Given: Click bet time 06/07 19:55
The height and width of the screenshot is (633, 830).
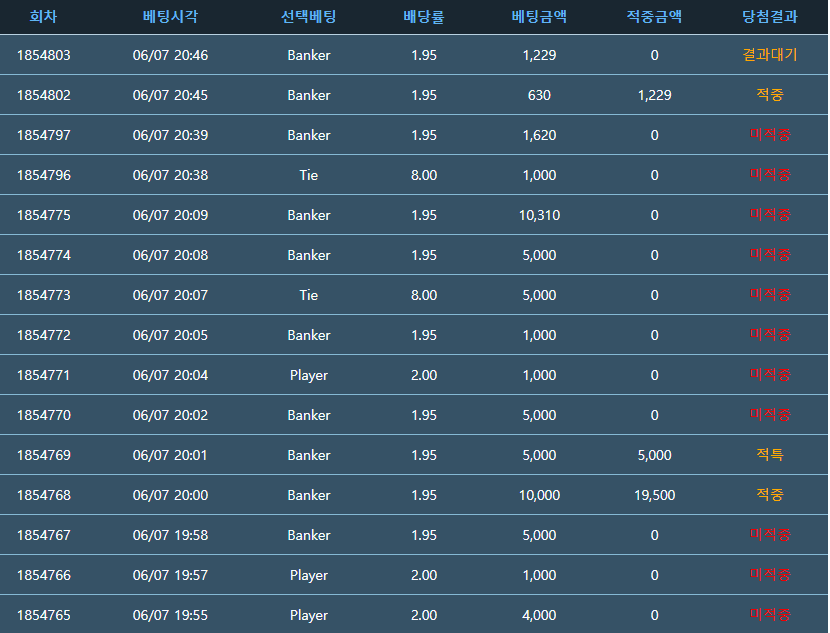Looking at the screenshot, I should click(x=170, y=616).
